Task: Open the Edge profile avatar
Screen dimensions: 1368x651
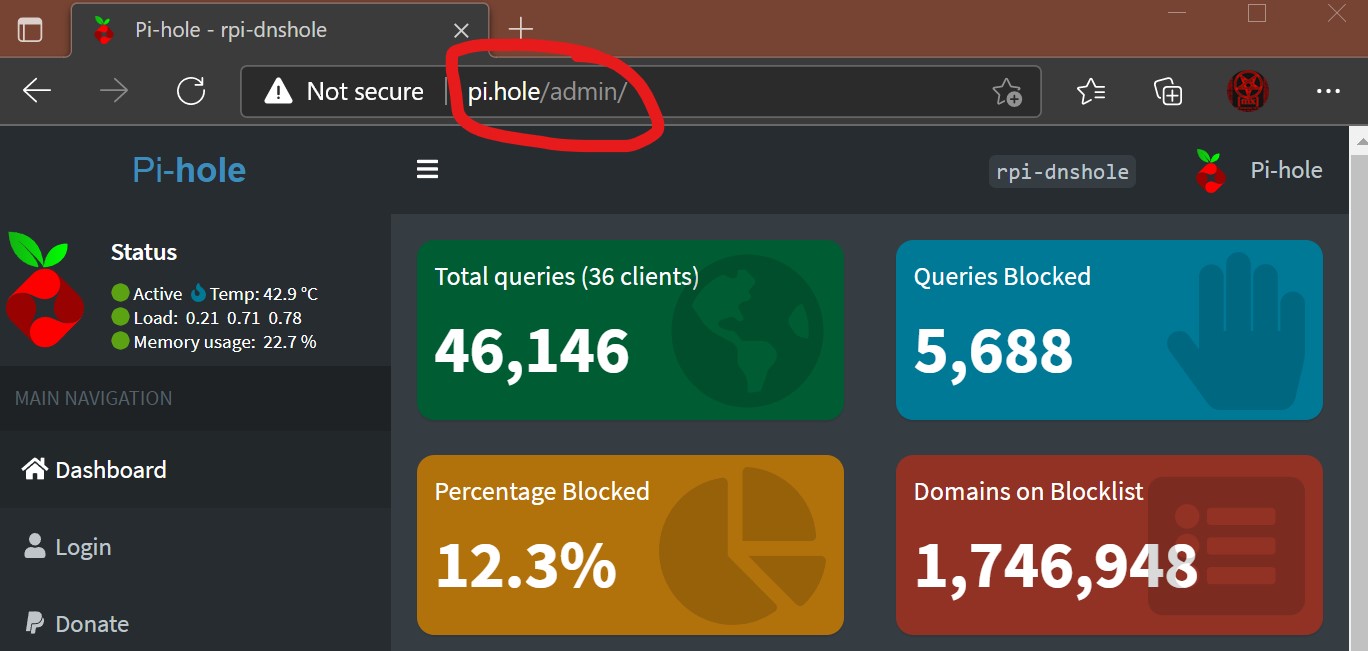Action: coord(1247,90)
